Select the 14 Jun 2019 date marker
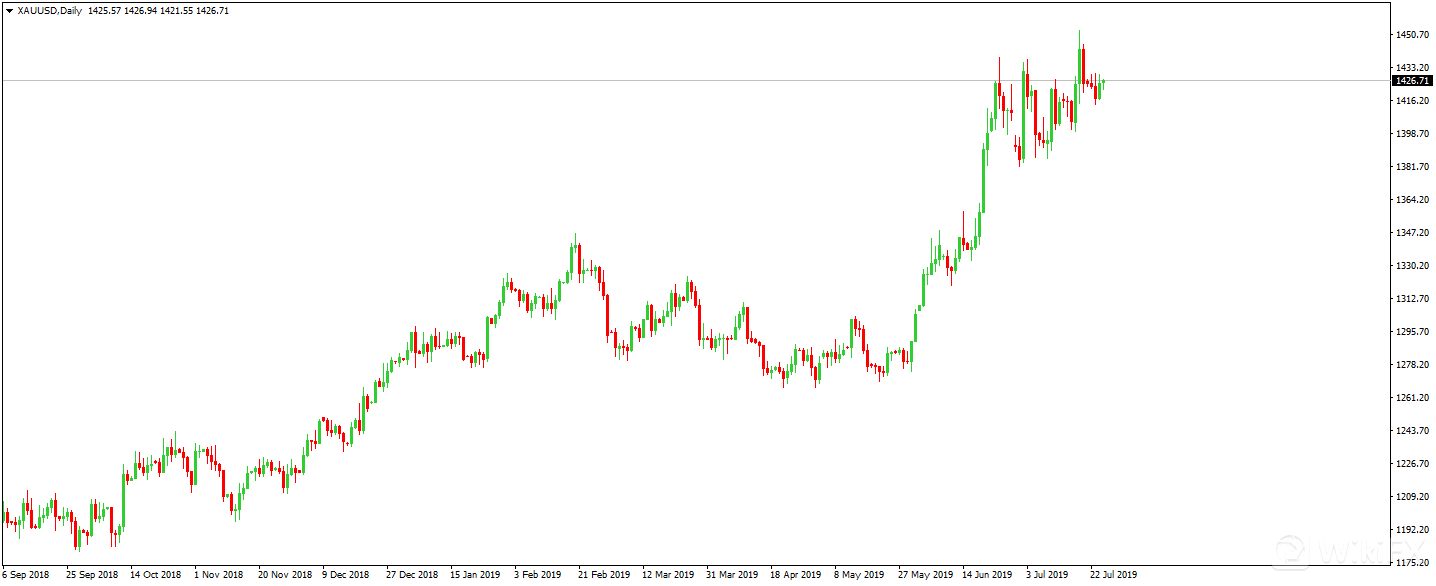Screen dimensions: 1436x586 [x=987, y=575]
